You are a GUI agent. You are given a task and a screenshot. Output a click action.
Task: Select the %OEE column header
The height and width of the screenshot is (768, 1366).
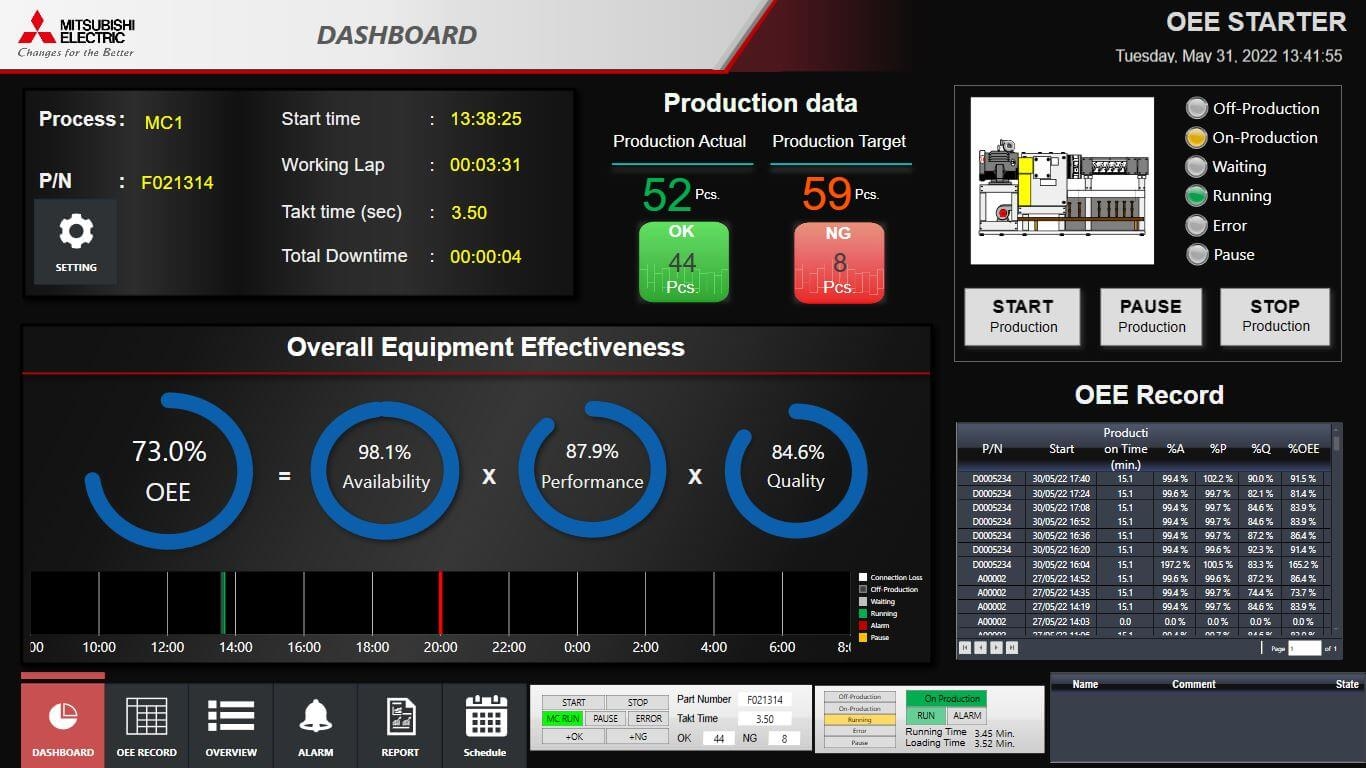coord(1302,450)
